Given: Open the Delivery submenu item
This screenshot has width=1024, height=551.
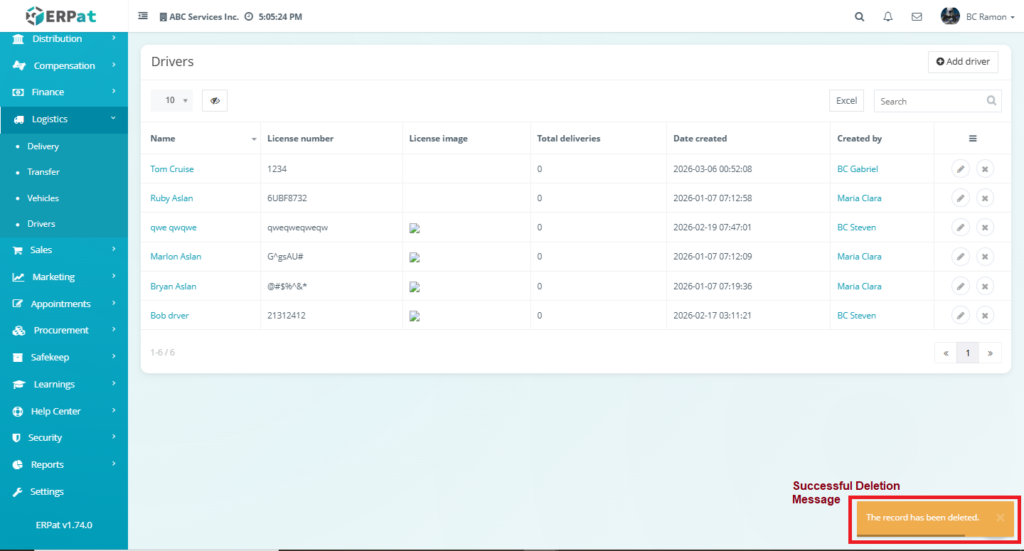Looking at the screenshot, I should click(x=43, y=146).
